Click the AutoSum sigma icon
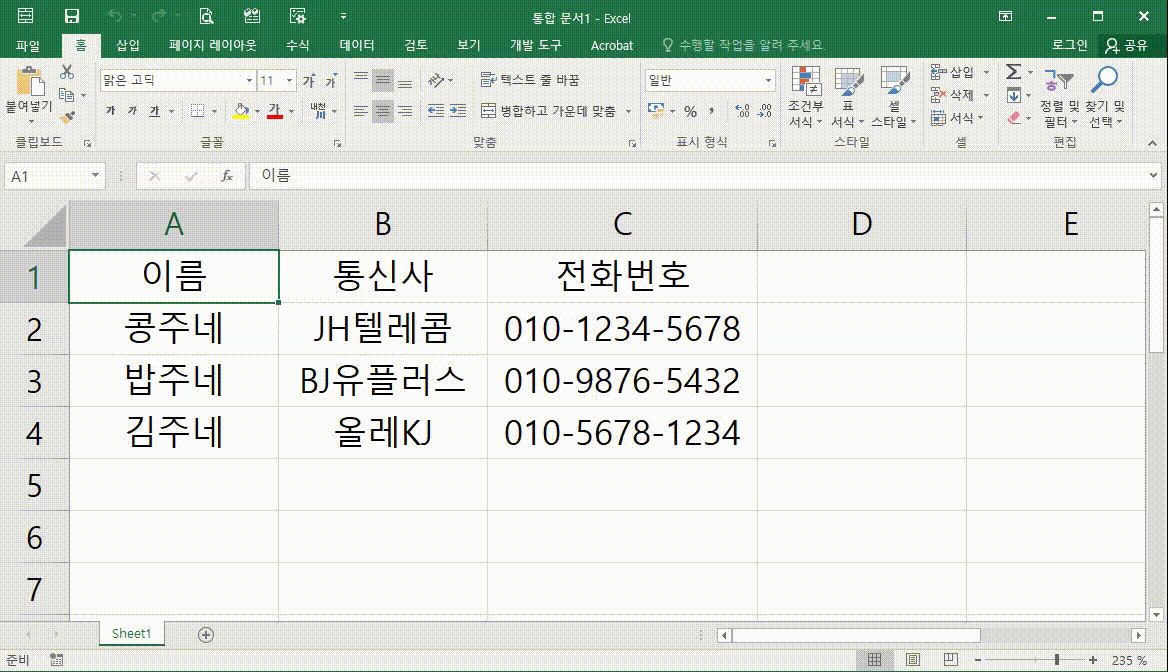This screenshot has height=672, width=1168. pos(1014,72)
